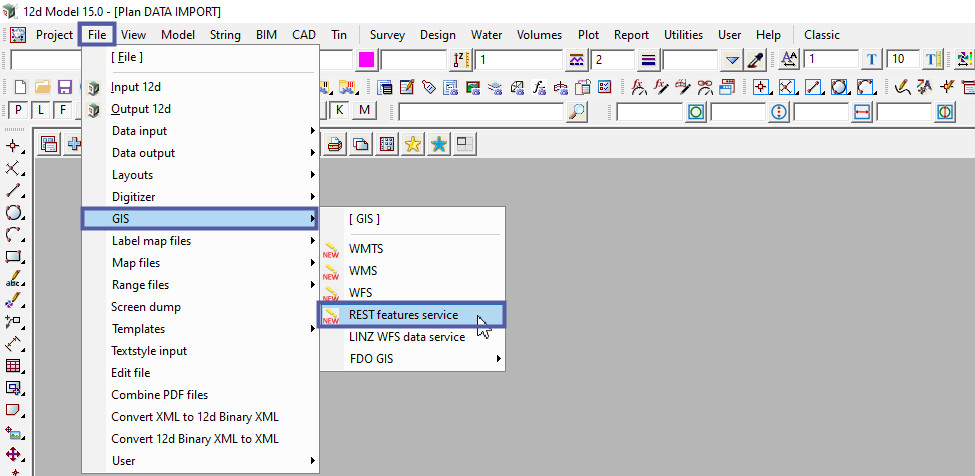Click the search text field beside magnifier

click(x=481, y=111)
